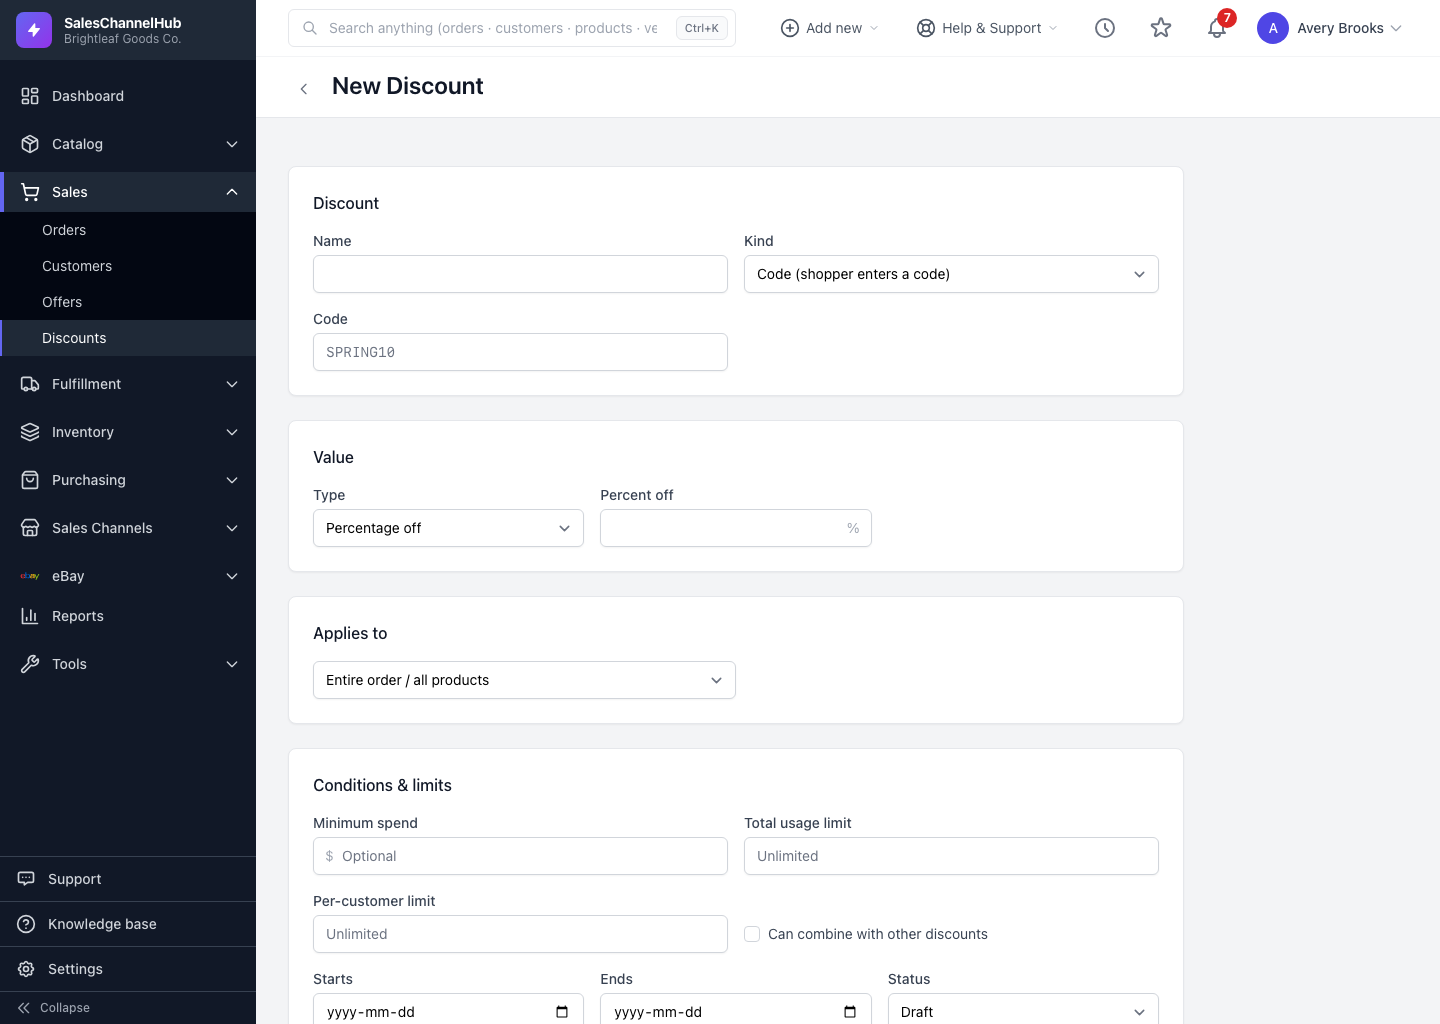This screenshot has height=1024, width=1440.
Task: Go back with the arrow beside New Discount
Action: (x=304, y=89)
